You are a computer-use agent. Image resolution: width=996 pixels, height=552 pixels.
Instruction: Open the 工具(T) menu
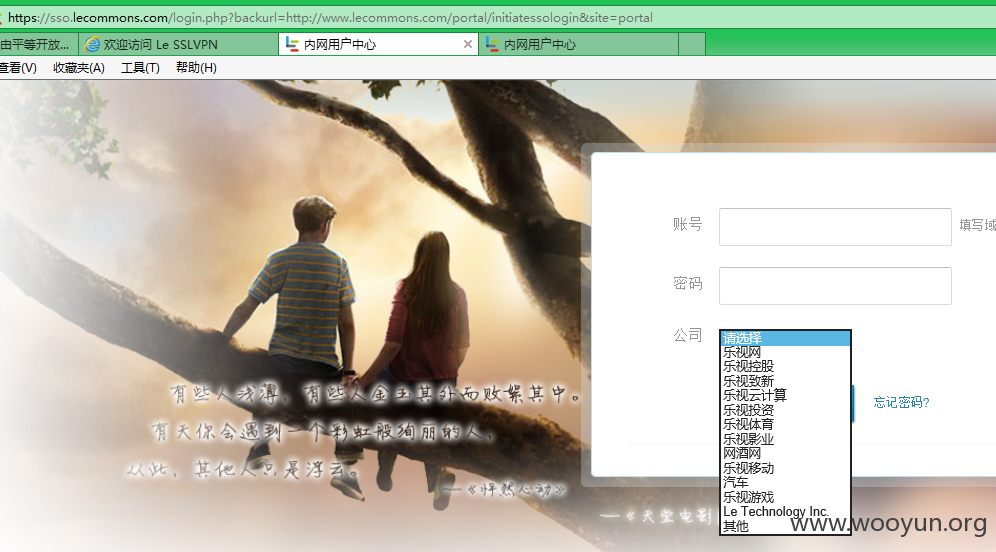(x=140, y=68)
